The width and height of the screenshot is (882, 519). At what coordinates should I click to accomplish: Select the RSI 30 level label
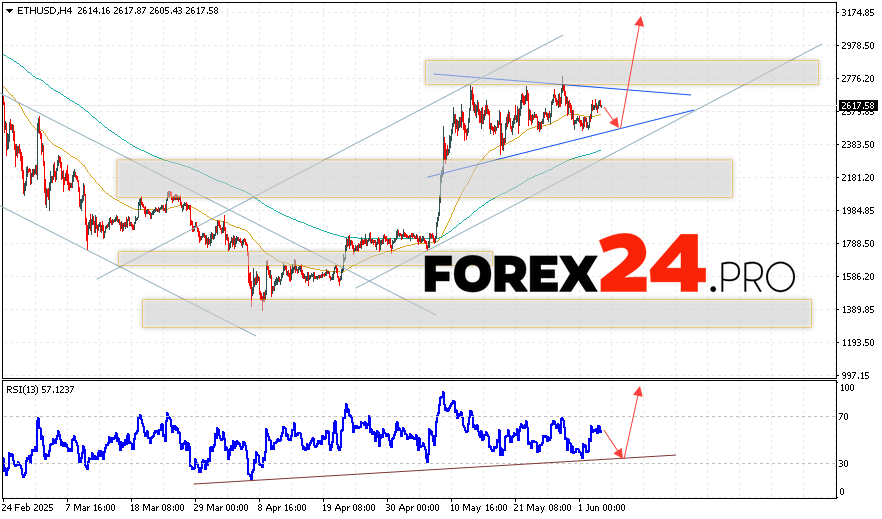844,464
